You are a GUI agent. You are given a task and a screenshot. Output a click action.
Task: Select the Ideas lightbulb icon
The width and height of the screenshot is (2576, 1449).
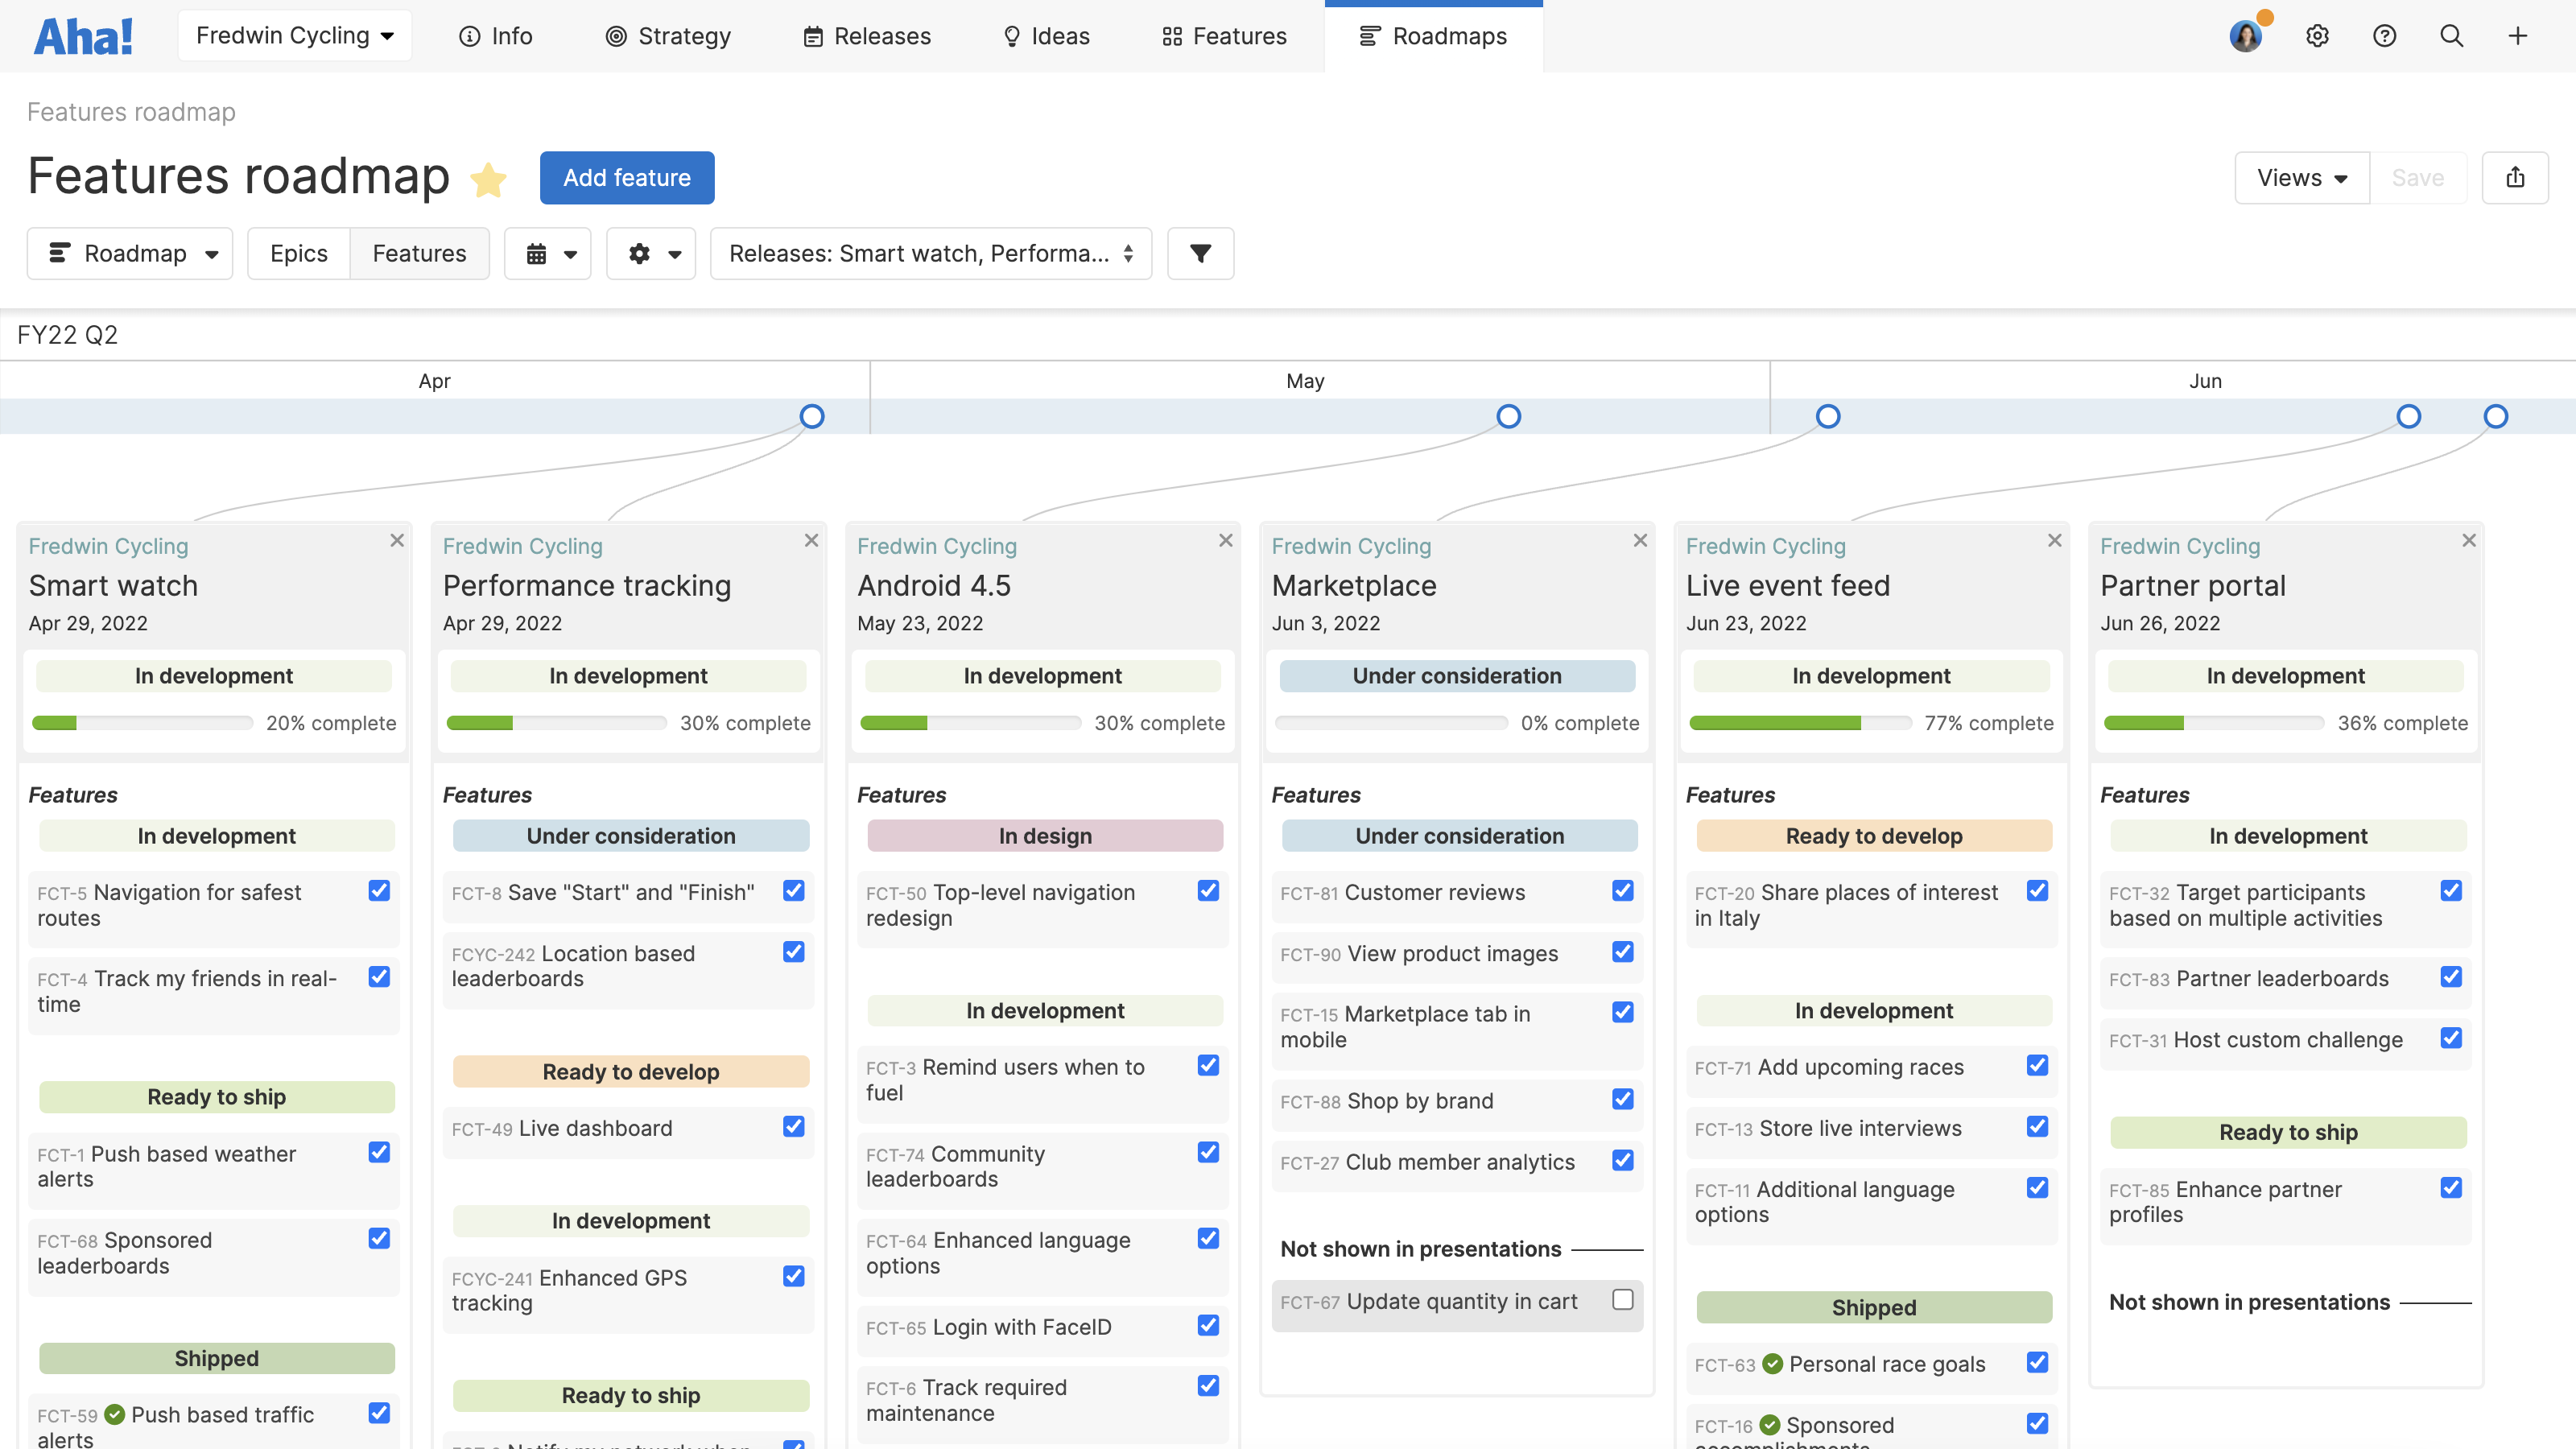tap(1014, 36)
